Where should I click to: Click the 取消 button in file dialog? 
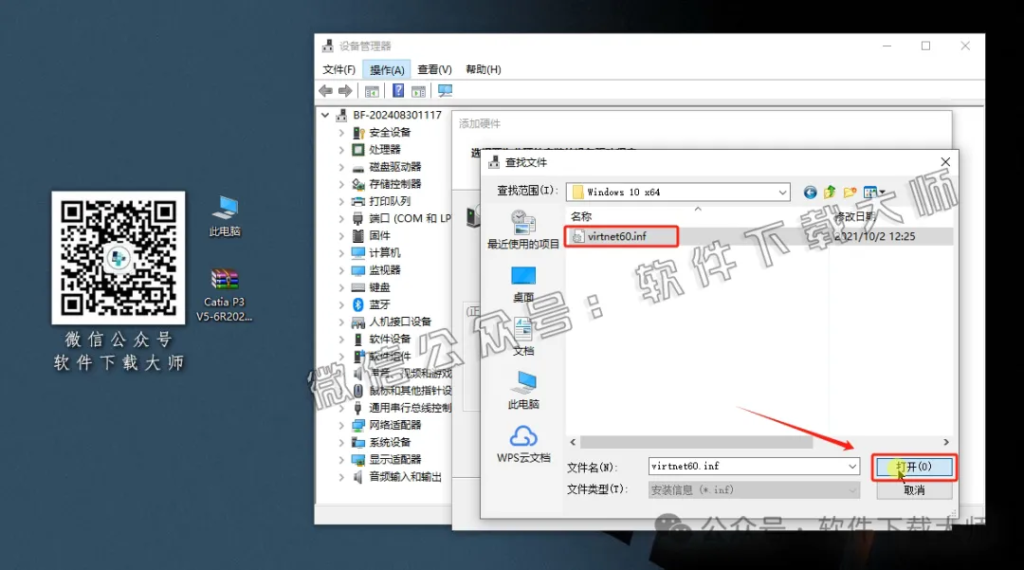tap(914, 490)
